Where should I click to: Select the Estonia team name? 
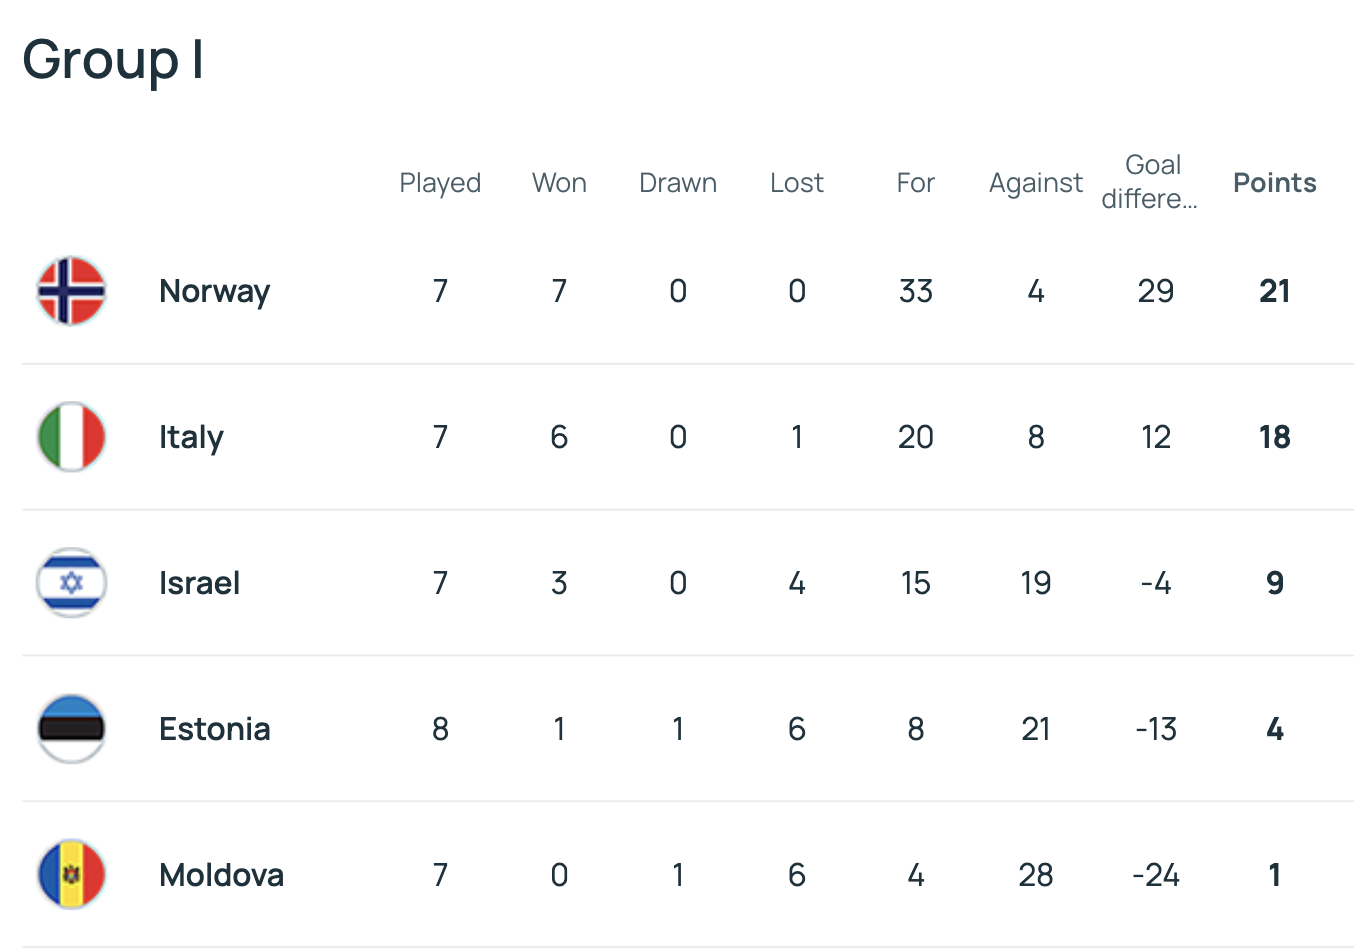coord(214,729)
